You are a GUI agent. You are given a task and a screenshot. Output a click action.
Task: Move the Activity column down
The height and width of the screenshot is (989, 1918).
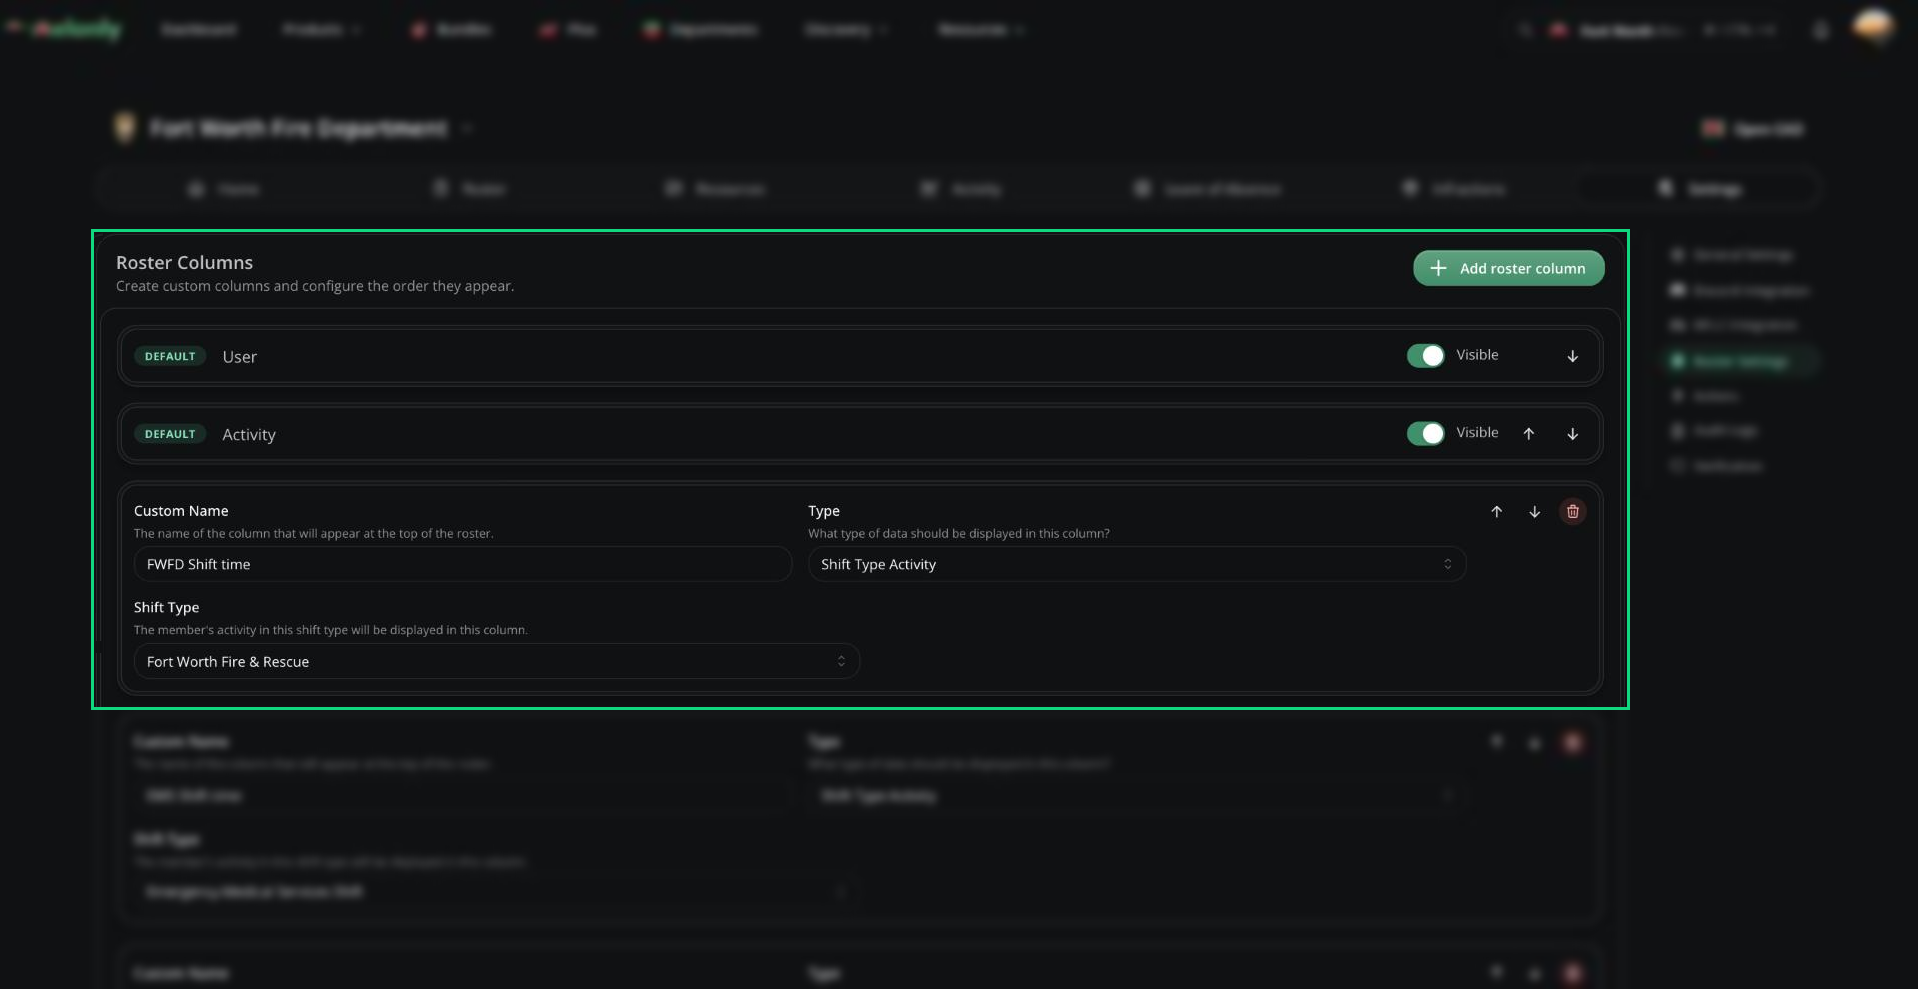[1572, 434]
